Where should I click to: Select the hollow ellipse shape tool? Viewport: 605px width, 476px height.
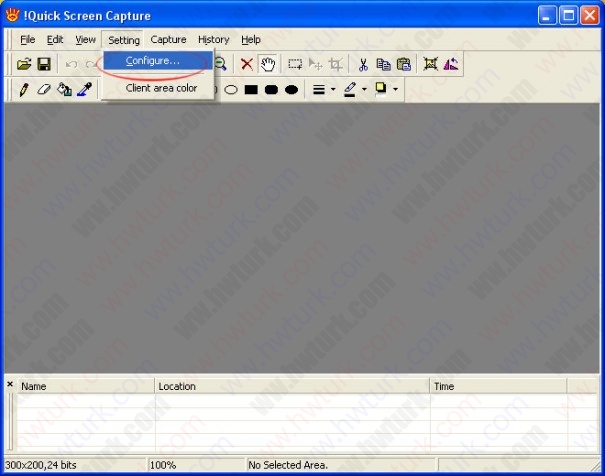(231, 90)
